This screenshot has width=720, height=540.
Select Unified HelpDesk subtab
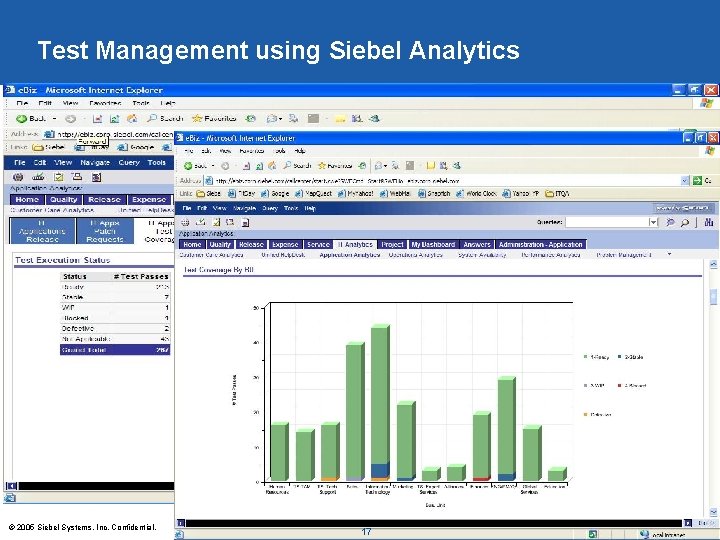point(283,254)
